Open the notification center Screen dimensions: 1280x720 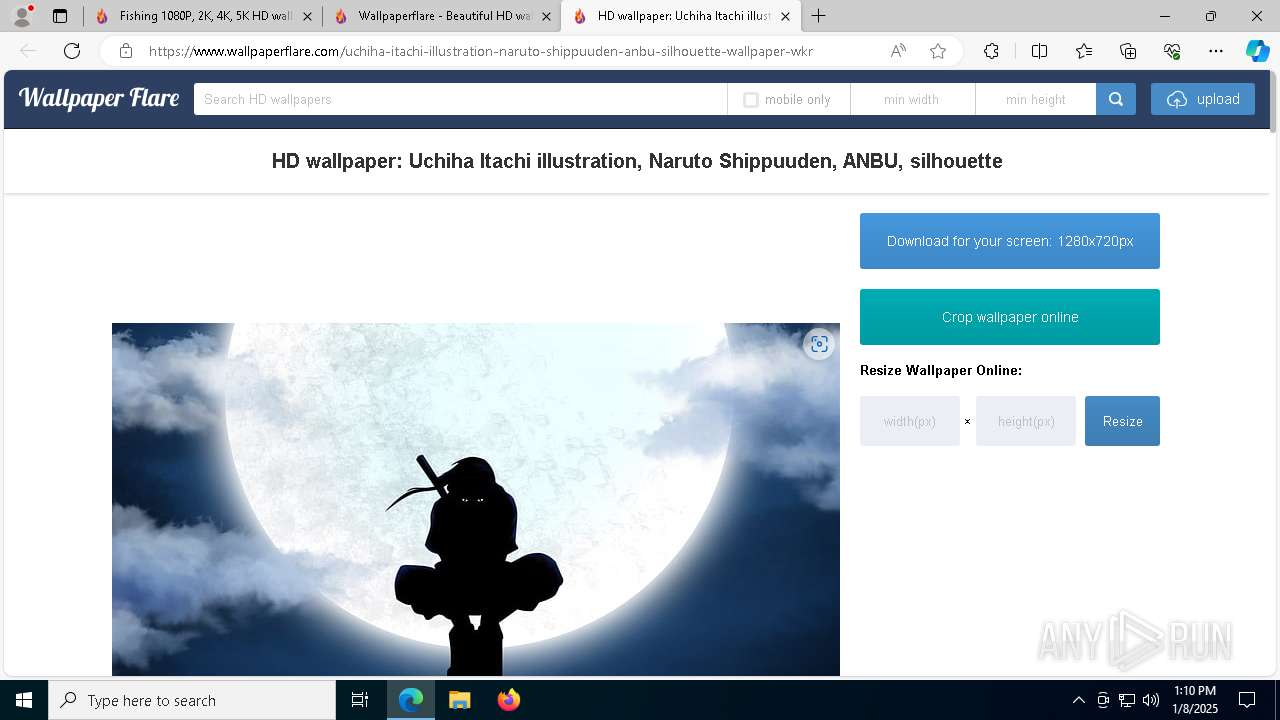(x=1247, y=700)
